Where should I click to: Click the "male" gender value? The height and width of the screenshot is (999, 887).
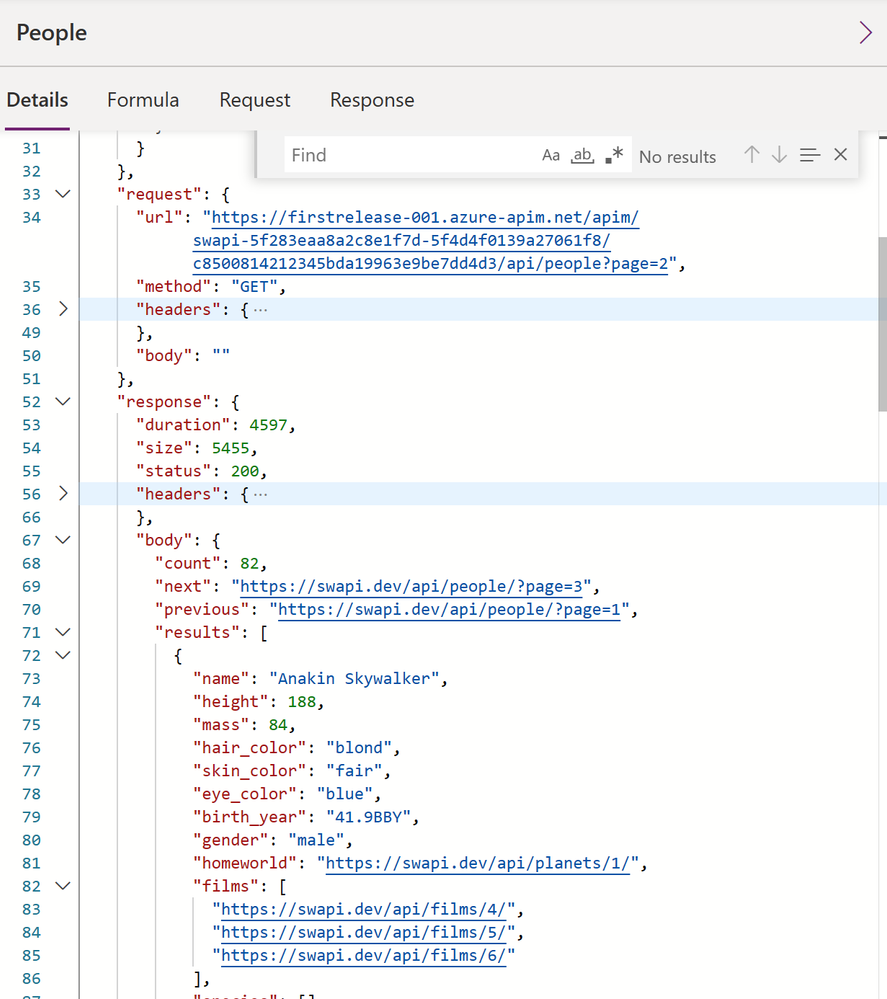[316, 840]
